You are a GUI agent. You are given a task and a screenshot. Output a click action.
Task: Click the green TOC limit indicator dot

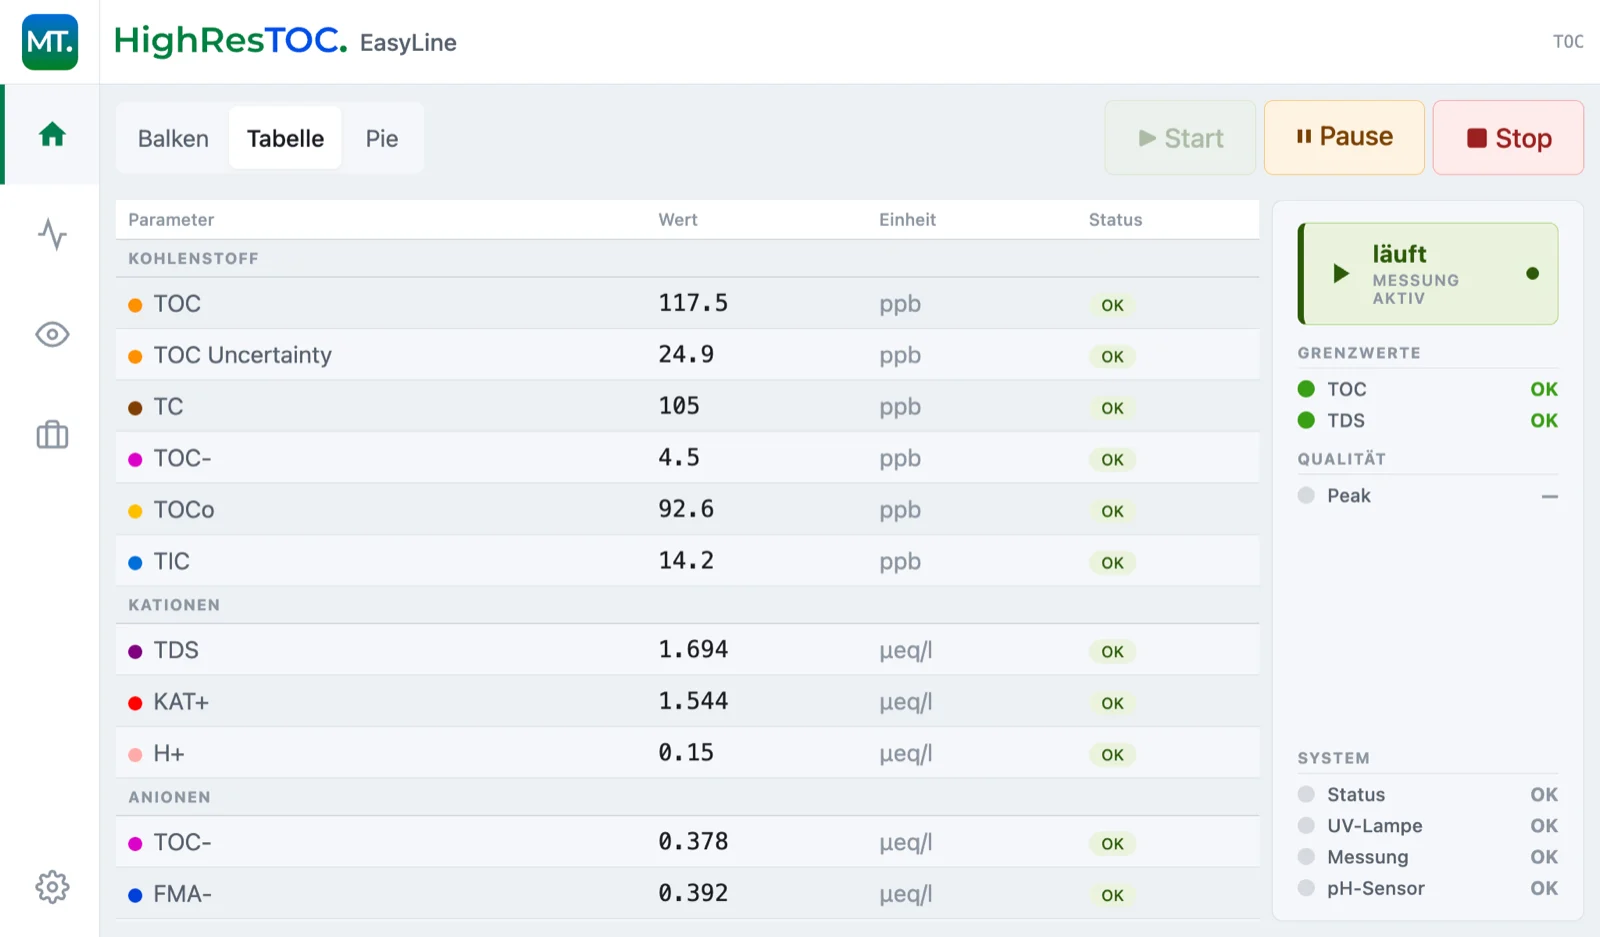1306,389
